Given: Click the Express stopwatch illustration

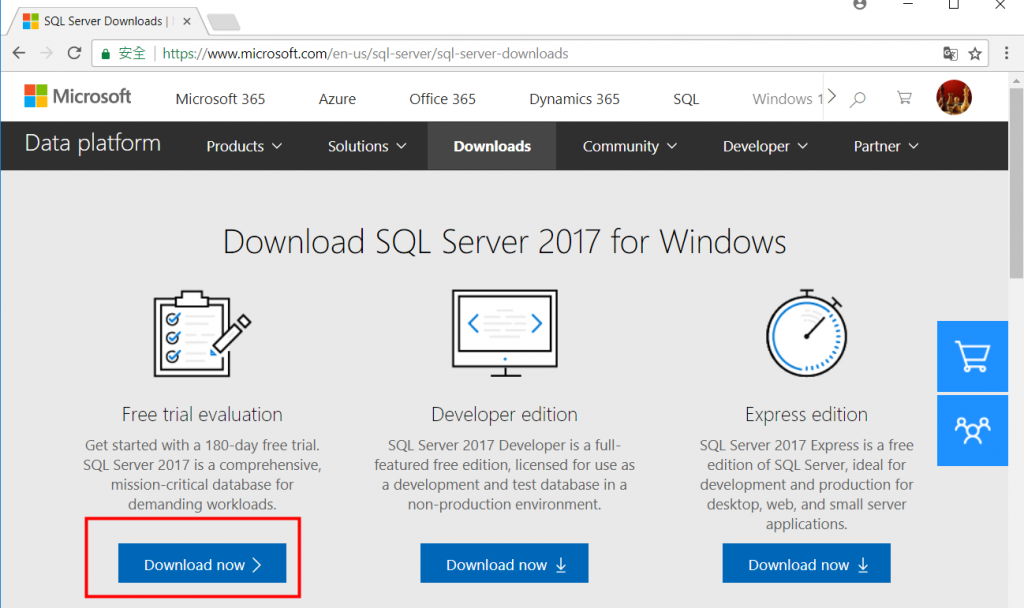Looking at the screenshot, I should tap(807, 333).
